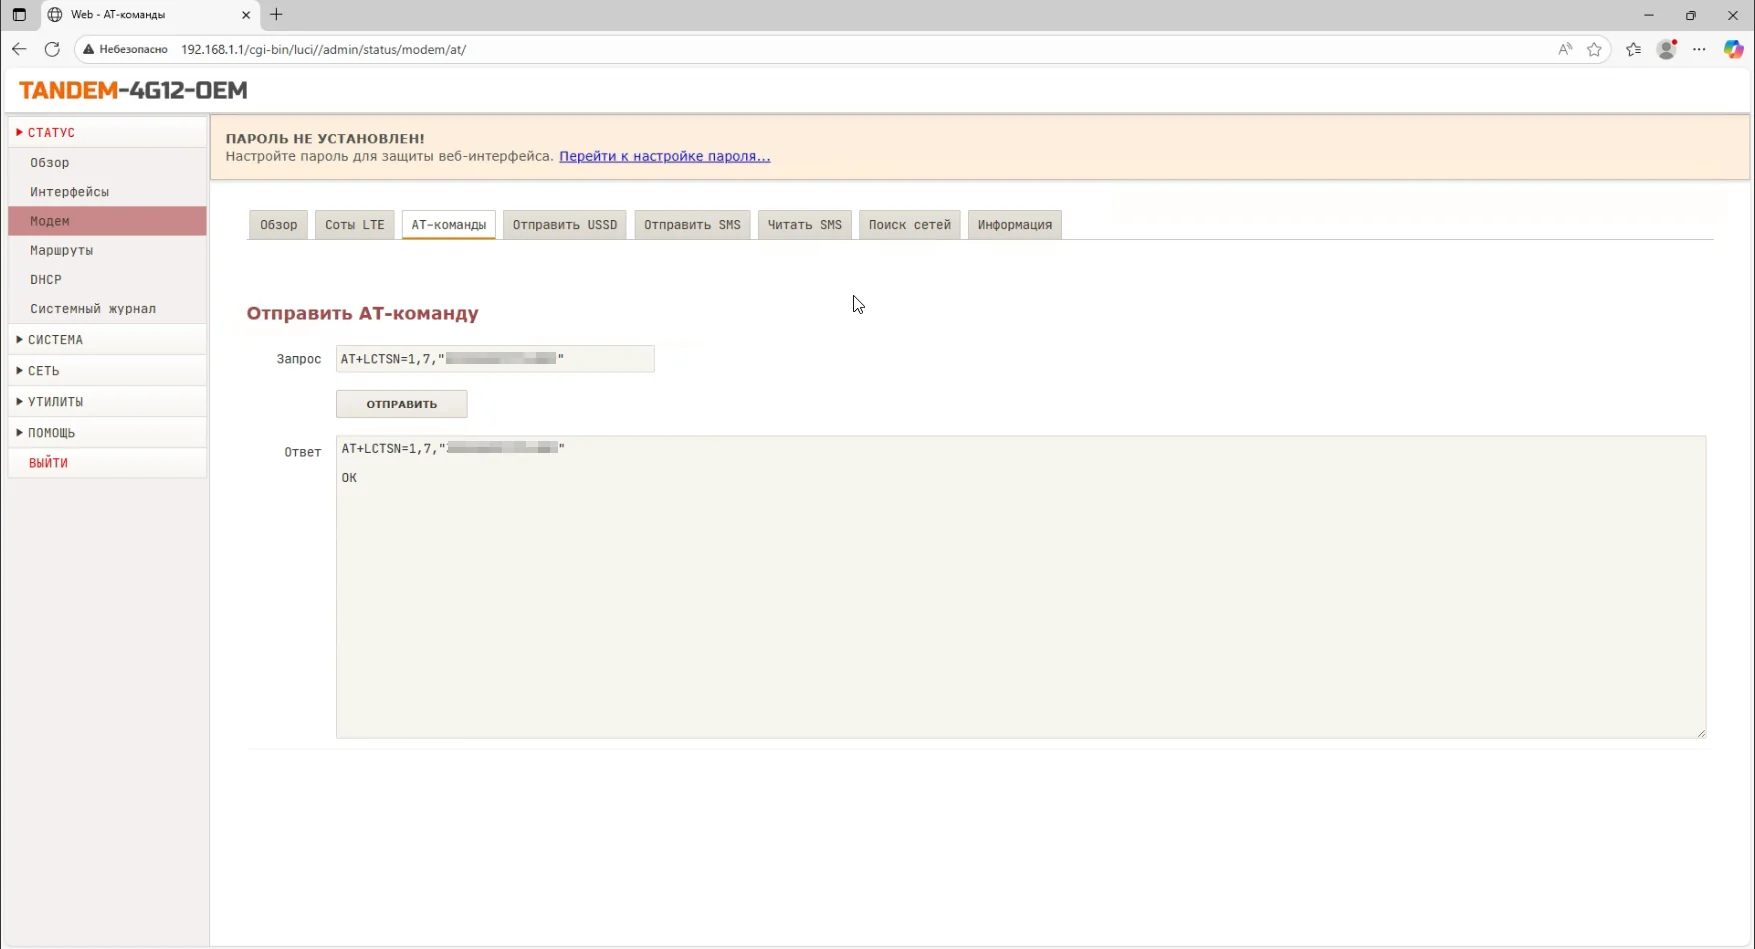Expand the УТИЛИТЫ sidebar section

tap(56, 402)
